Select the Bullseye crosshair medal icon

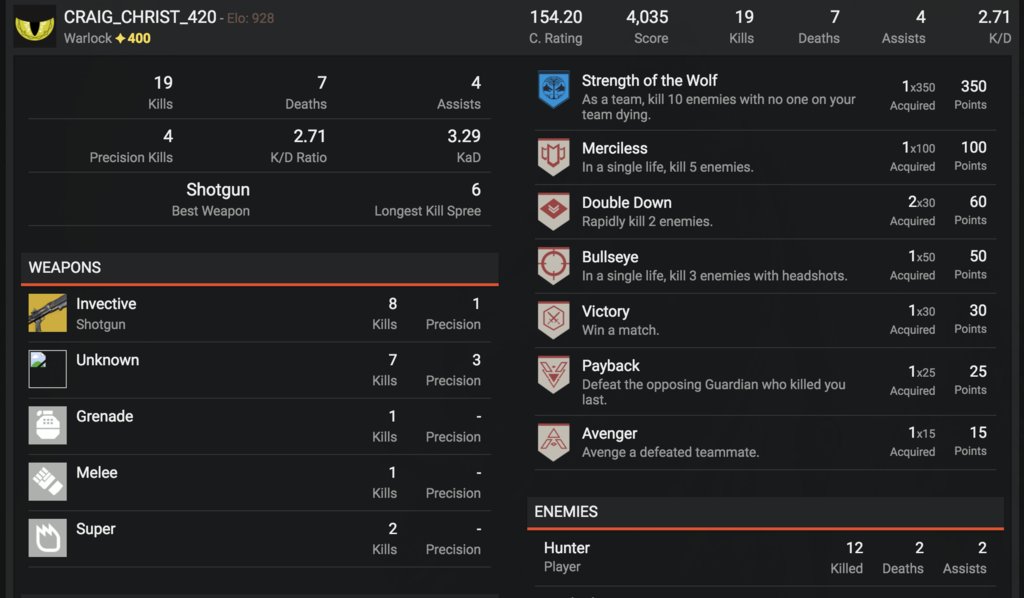click(554, 265)
